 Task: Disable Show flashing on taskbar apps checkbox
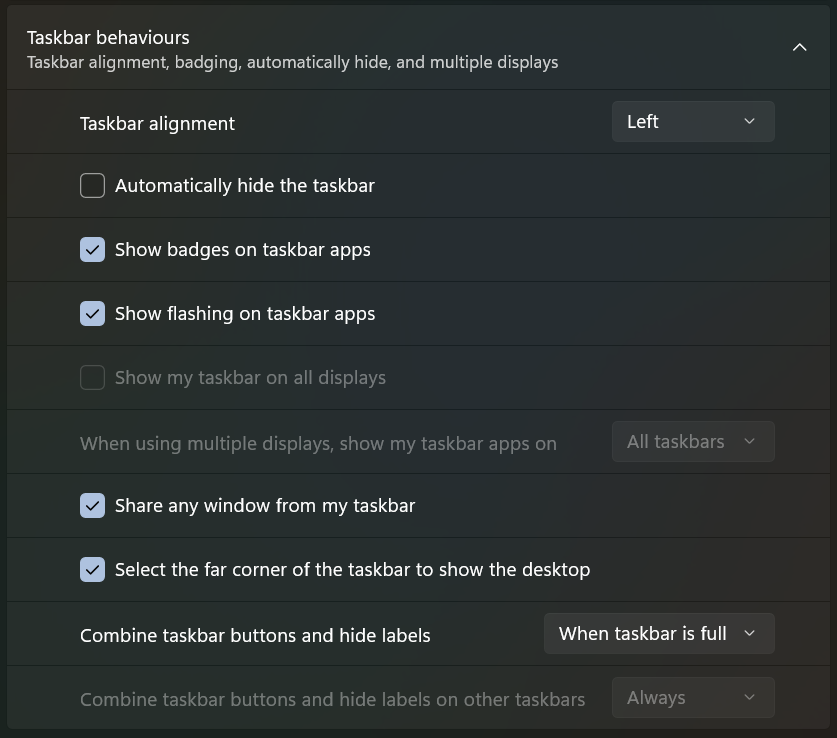click(92, 313)
